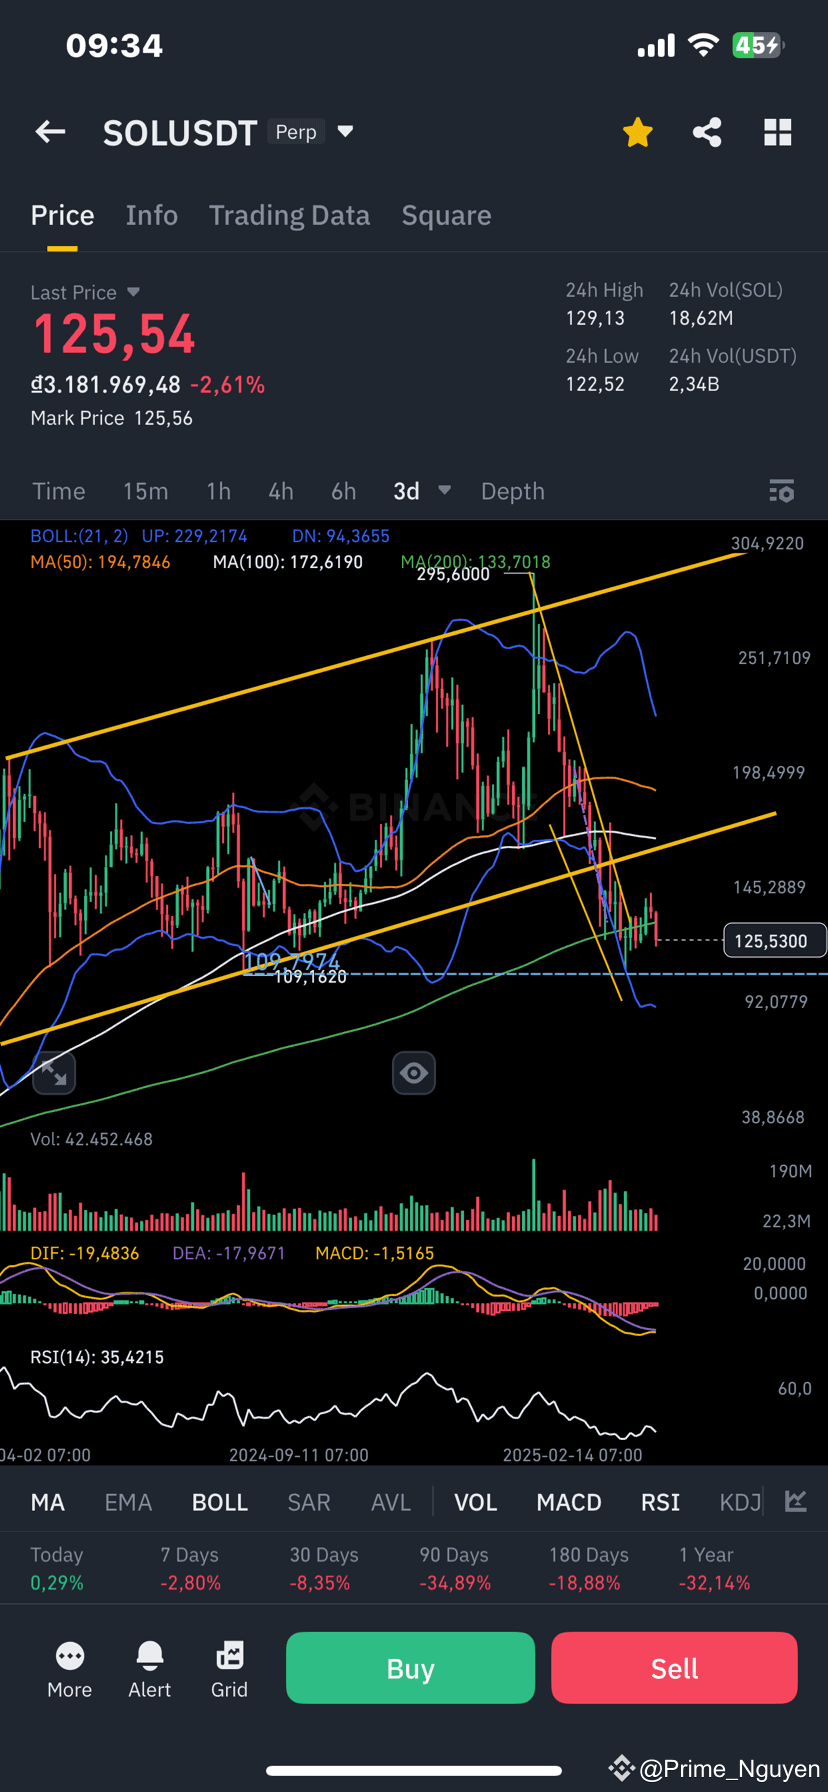This screenshot has height=1792, width=828.
Task: Toggle the MACD sub-indicator
Action: click(x=569, y=1502)
